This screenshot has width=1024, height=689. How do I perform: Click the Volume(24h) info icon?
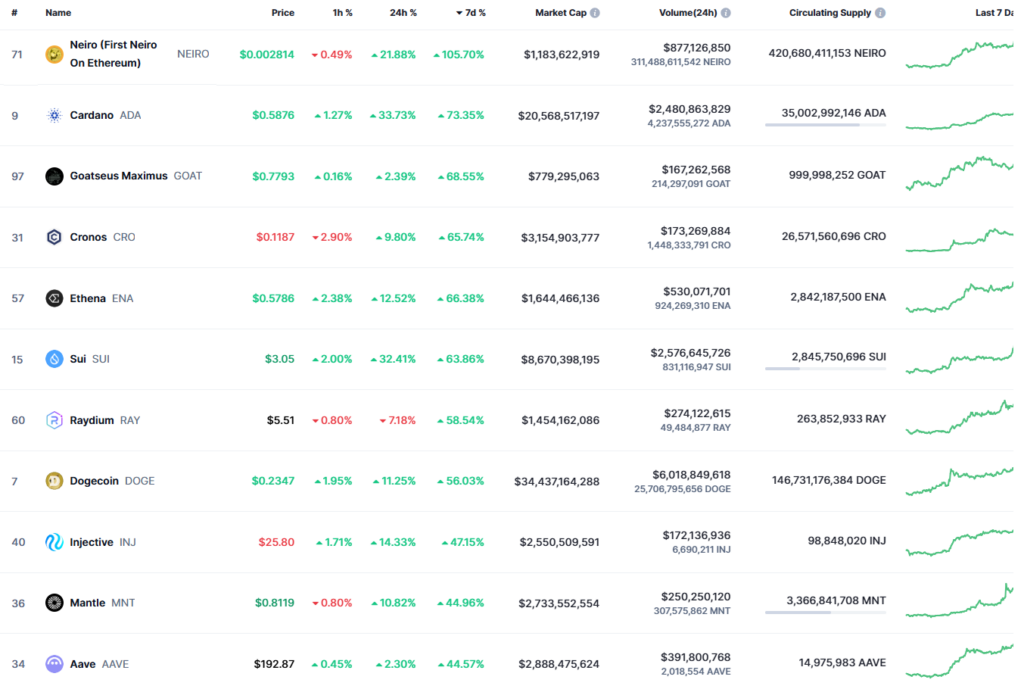726,13
